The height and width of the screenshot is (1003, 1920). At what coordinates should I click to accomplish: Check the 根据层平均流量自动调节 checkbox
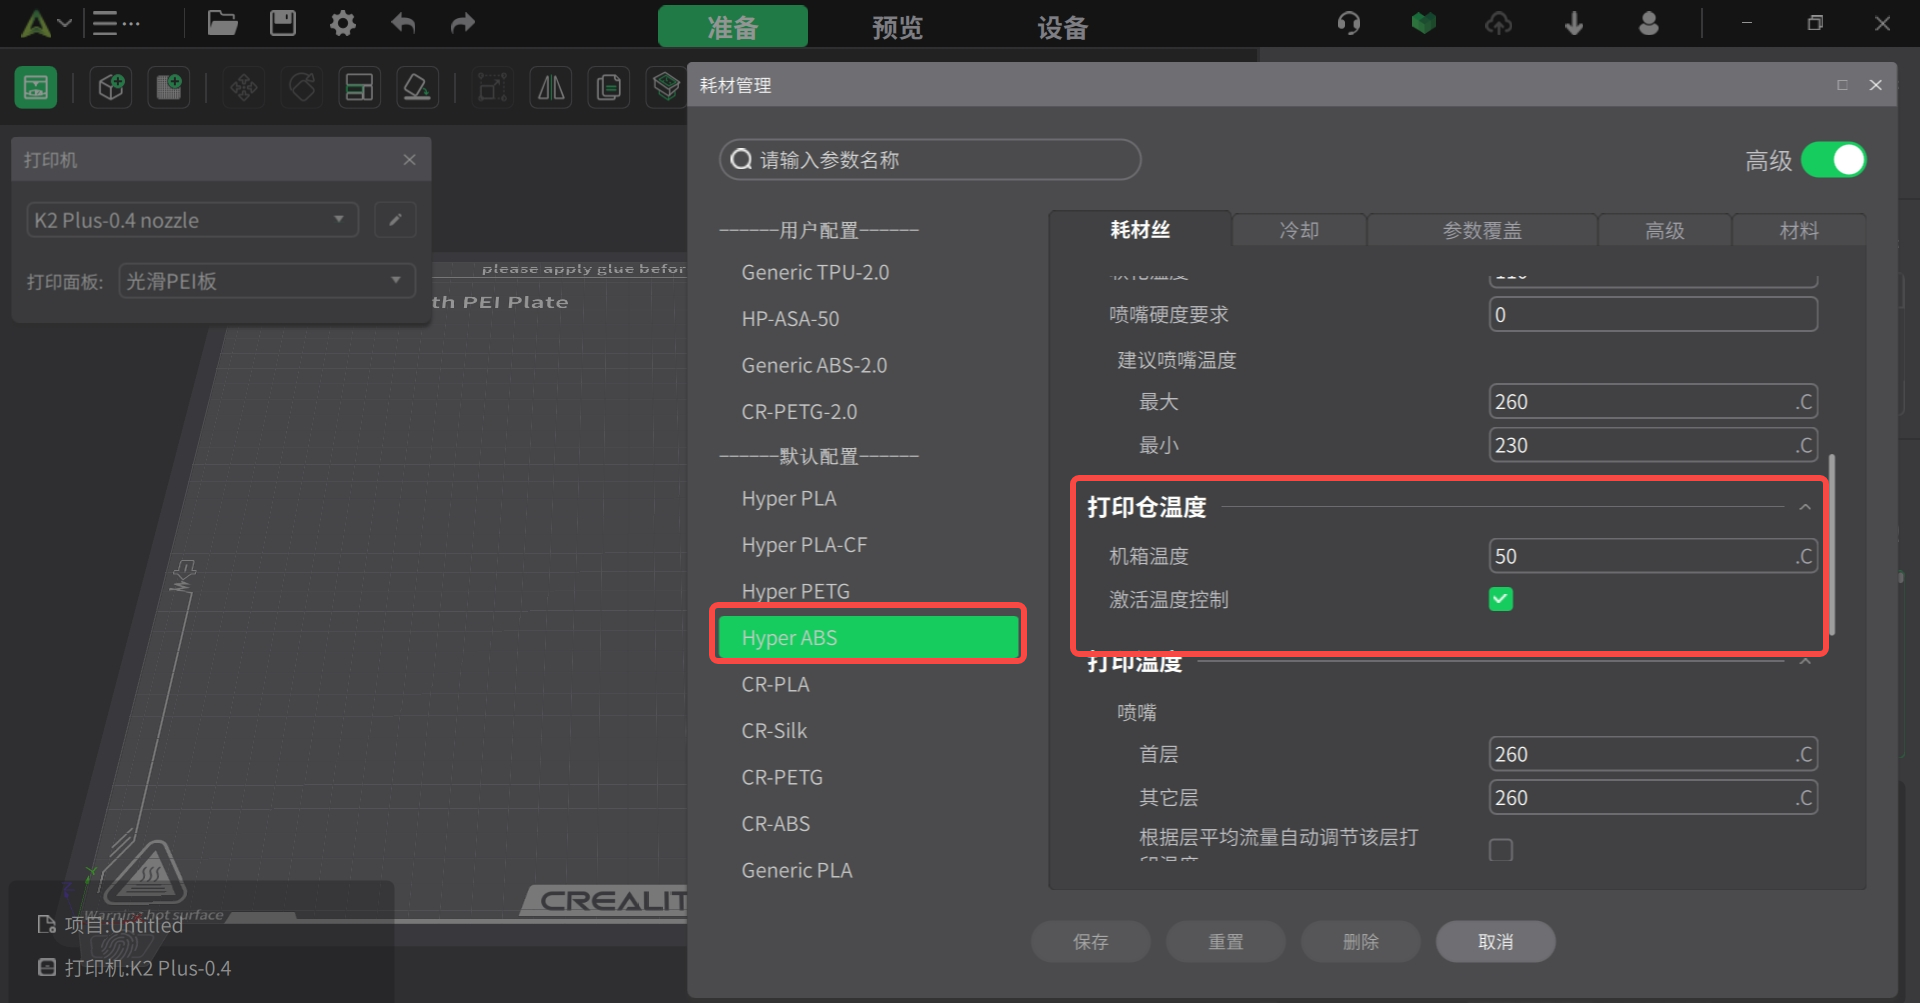pos(1501,850)
